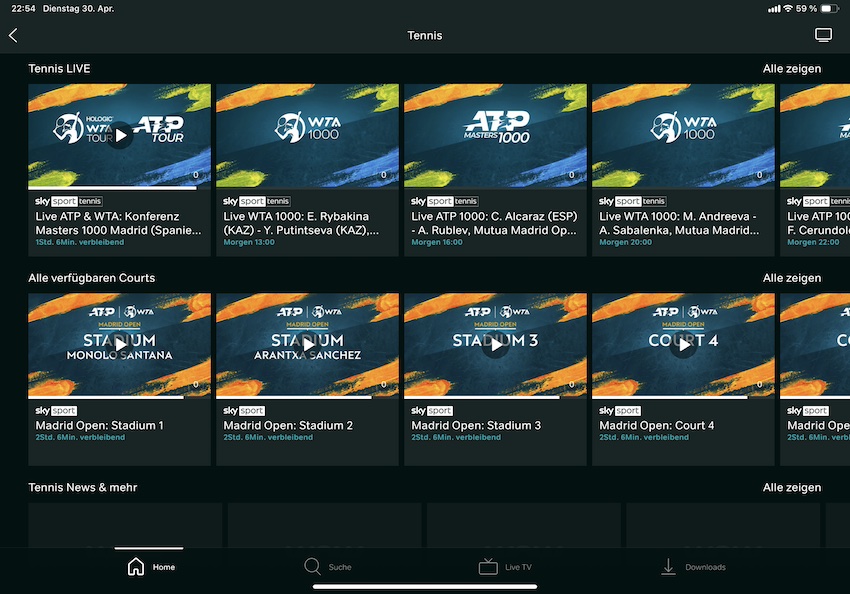This screenshot has height=594, width=850.
Task: Tap the iPad home indicator bar
Action: coord(425,586)
